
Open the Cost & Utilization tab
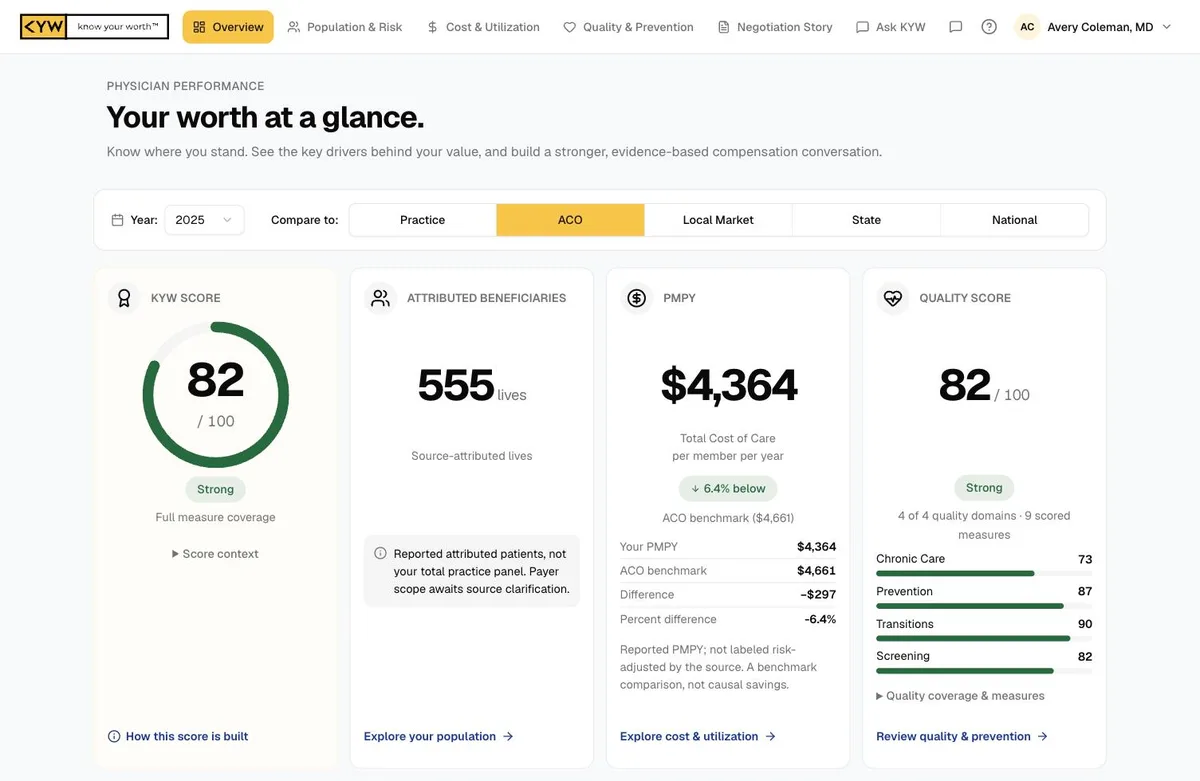(x=482, y=27)
